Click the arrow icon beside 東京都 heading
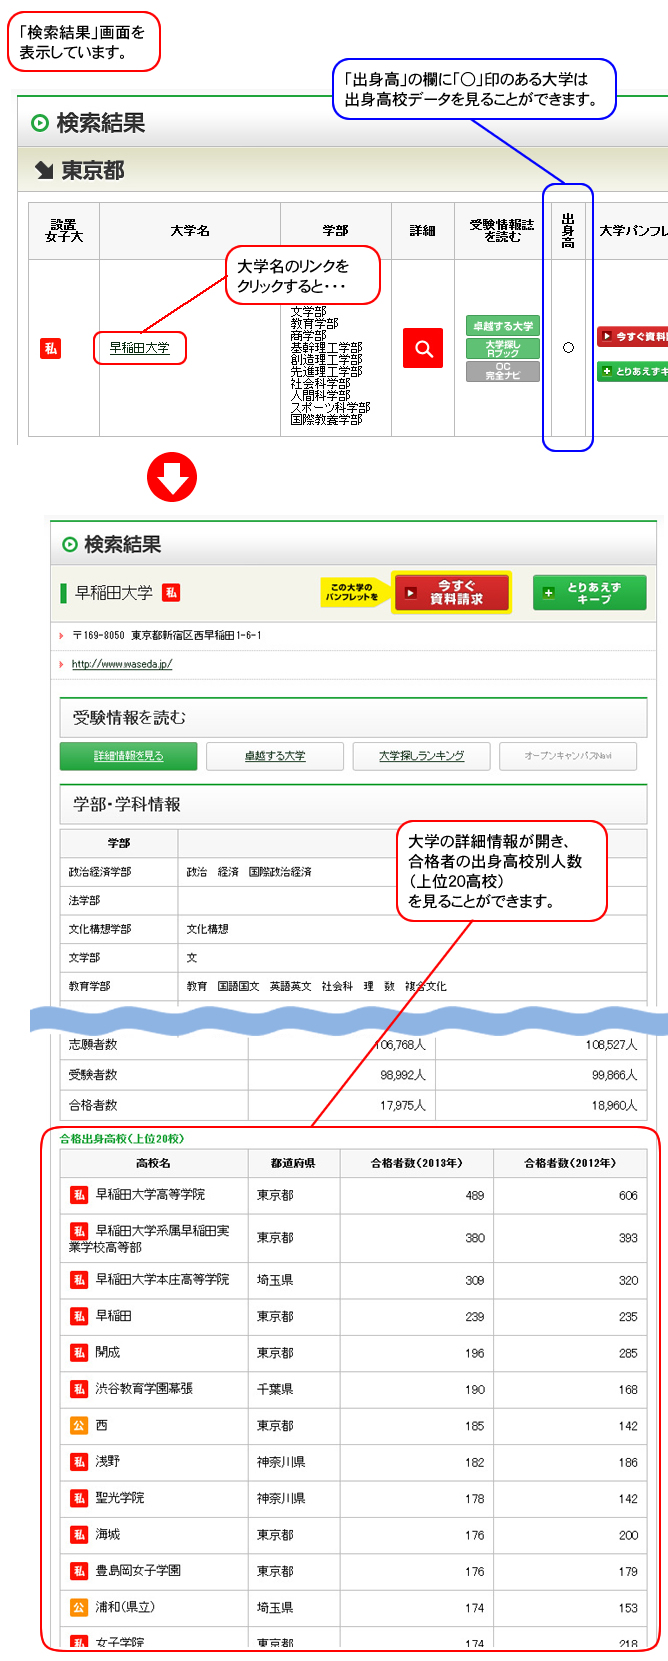Image resolution: width=668 pixels, height=1661 pixels. [44, 171]
